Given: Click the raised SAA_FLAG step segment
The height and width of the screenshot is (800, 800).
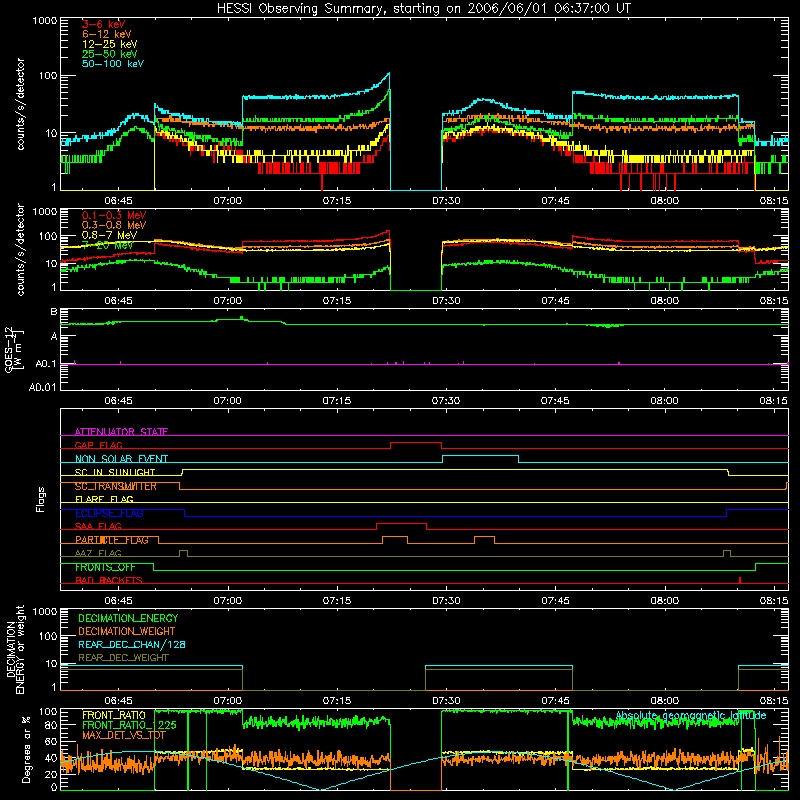Looking at the screenshot, I should point(402,523).
